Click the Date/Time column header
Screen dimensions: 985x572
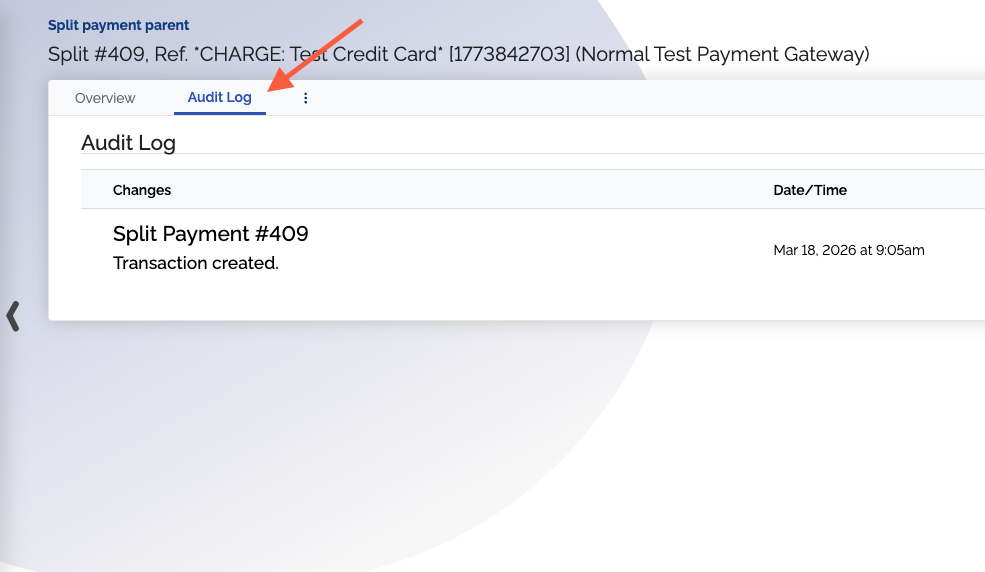(x=810, y=190)
